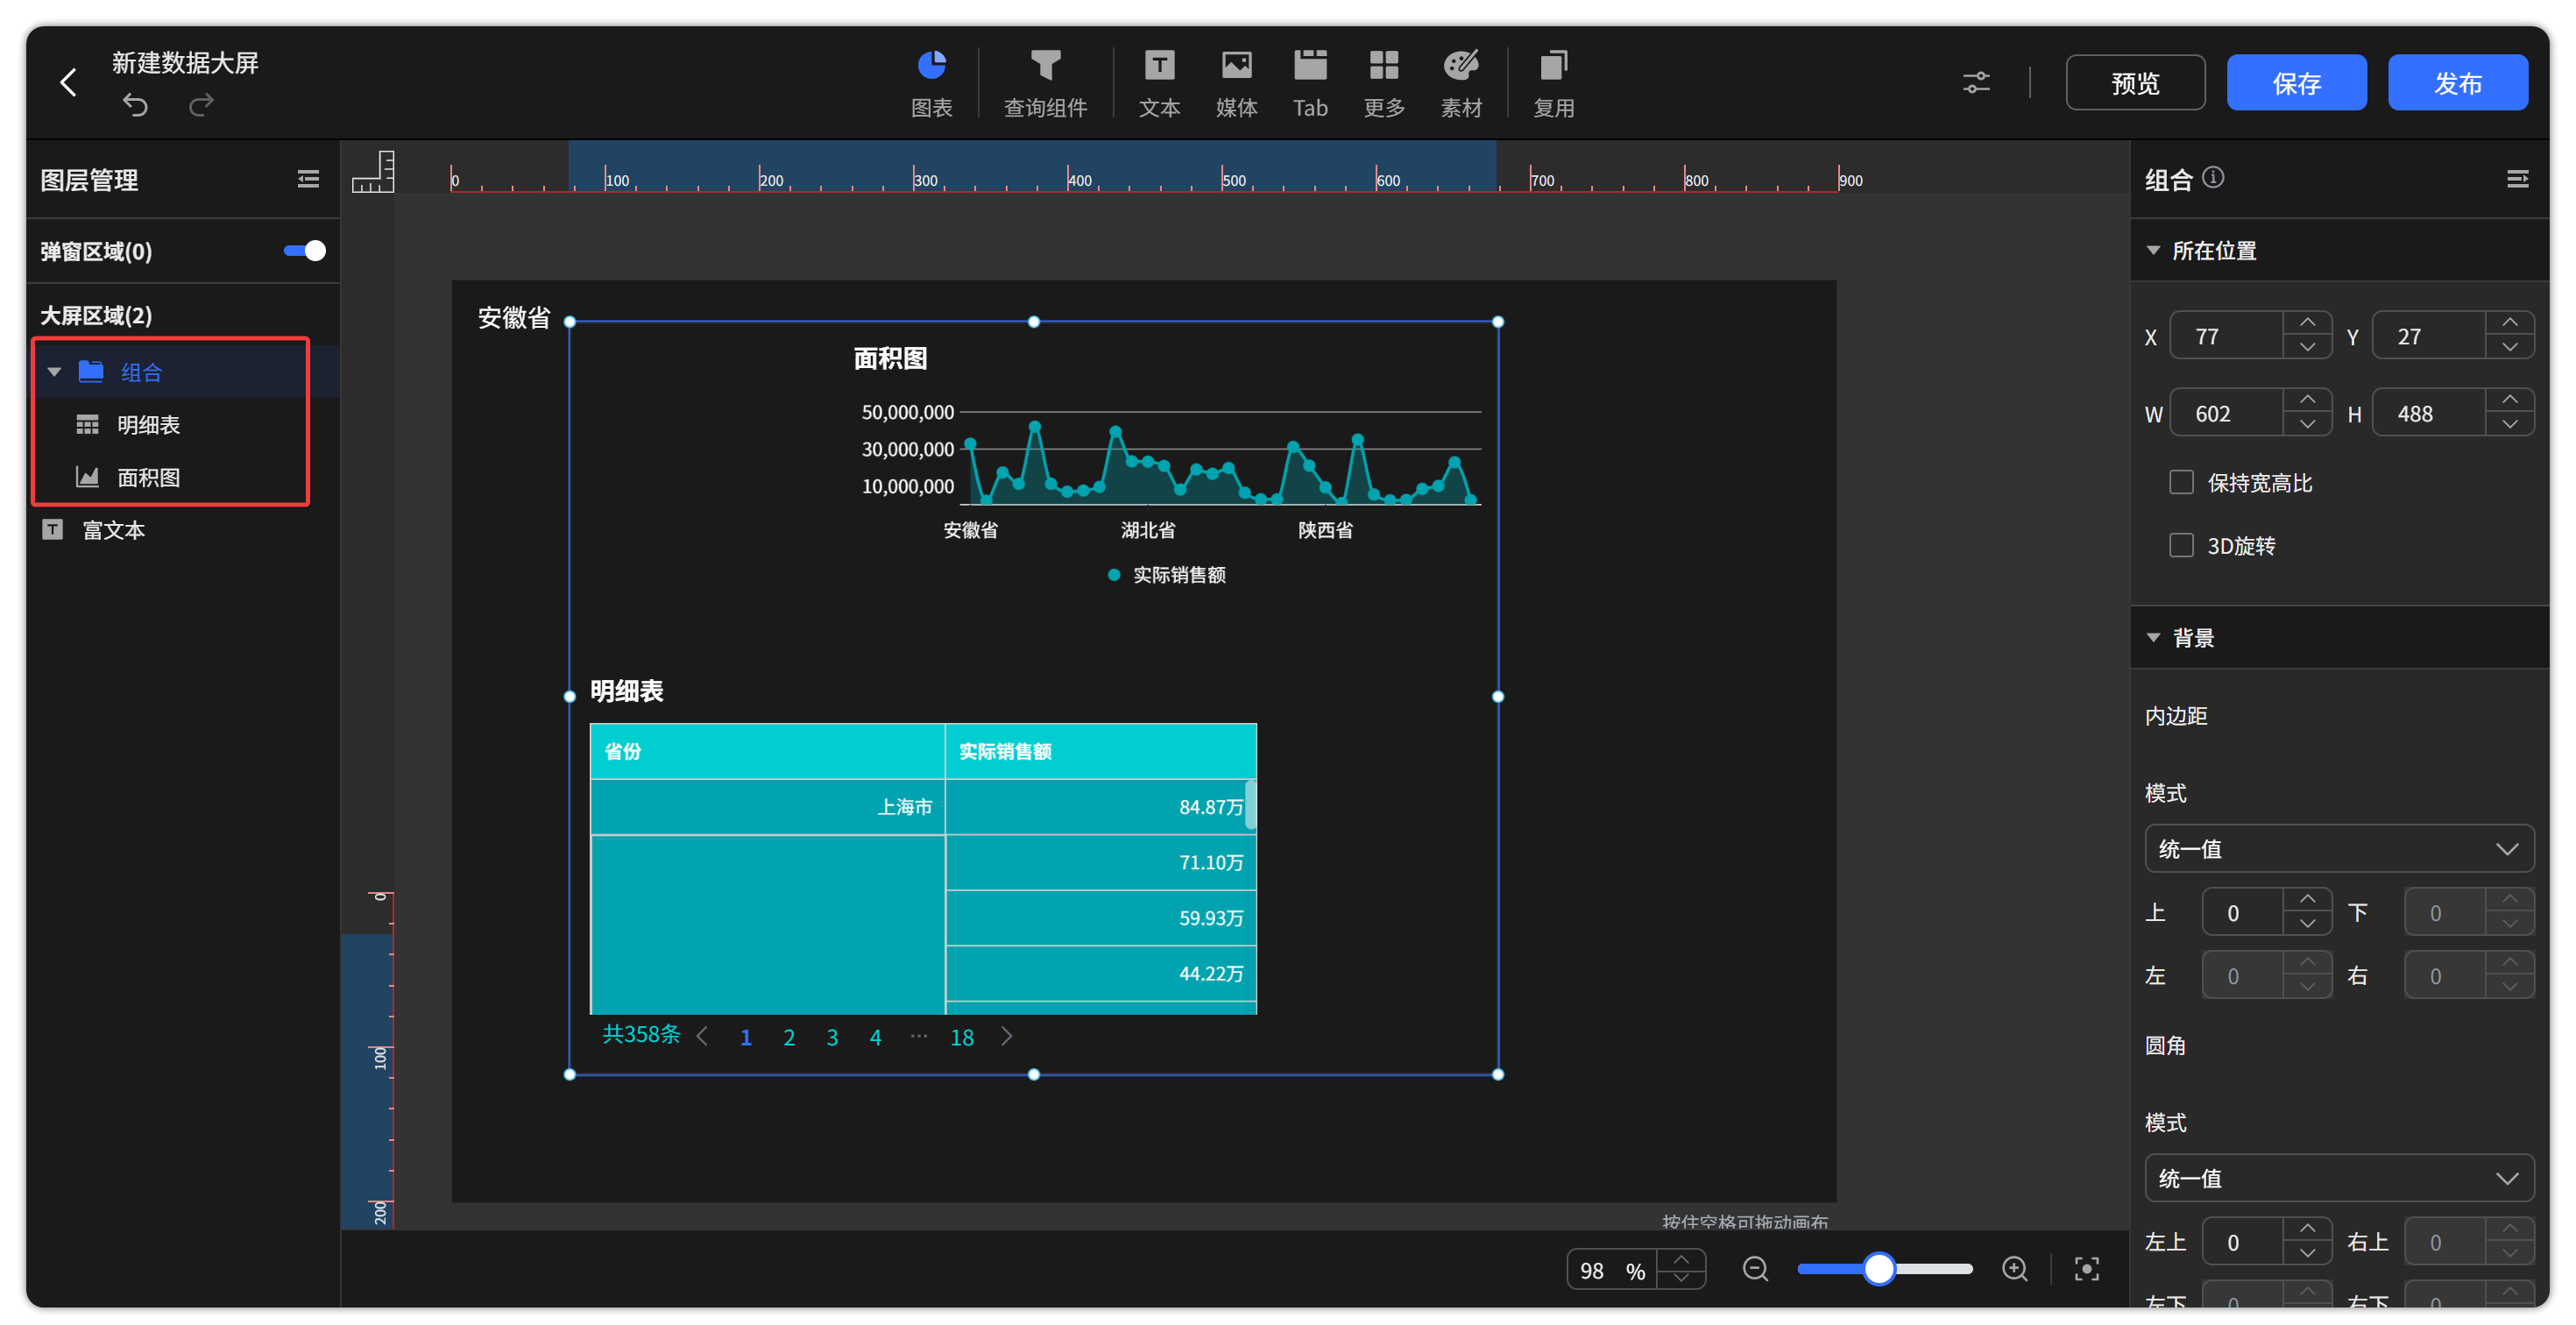The width and height of the screenshot is (2576, 1325).
Task: Click the ruler toggle icon
Action: tap(373, 171)
